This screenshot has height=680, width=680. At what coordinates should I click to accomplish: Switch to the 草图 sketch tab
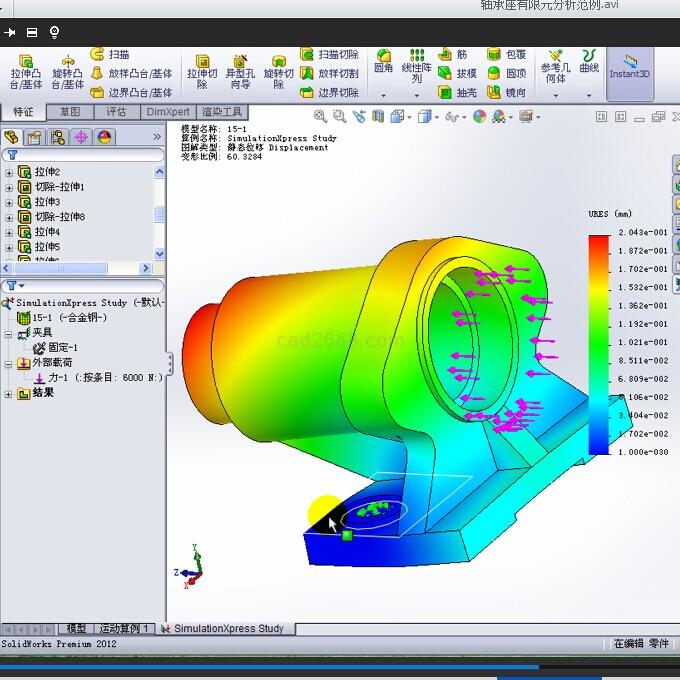coord(70,112)
